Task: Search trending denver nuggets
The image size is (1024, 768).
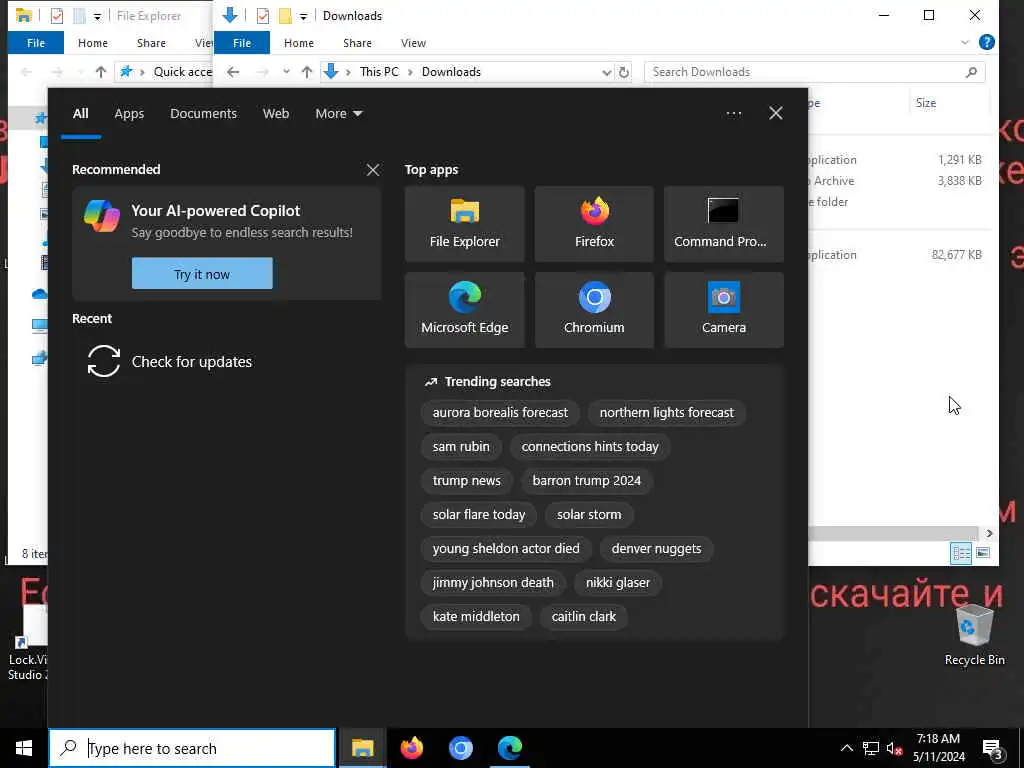Action: [x=656, y=549]
